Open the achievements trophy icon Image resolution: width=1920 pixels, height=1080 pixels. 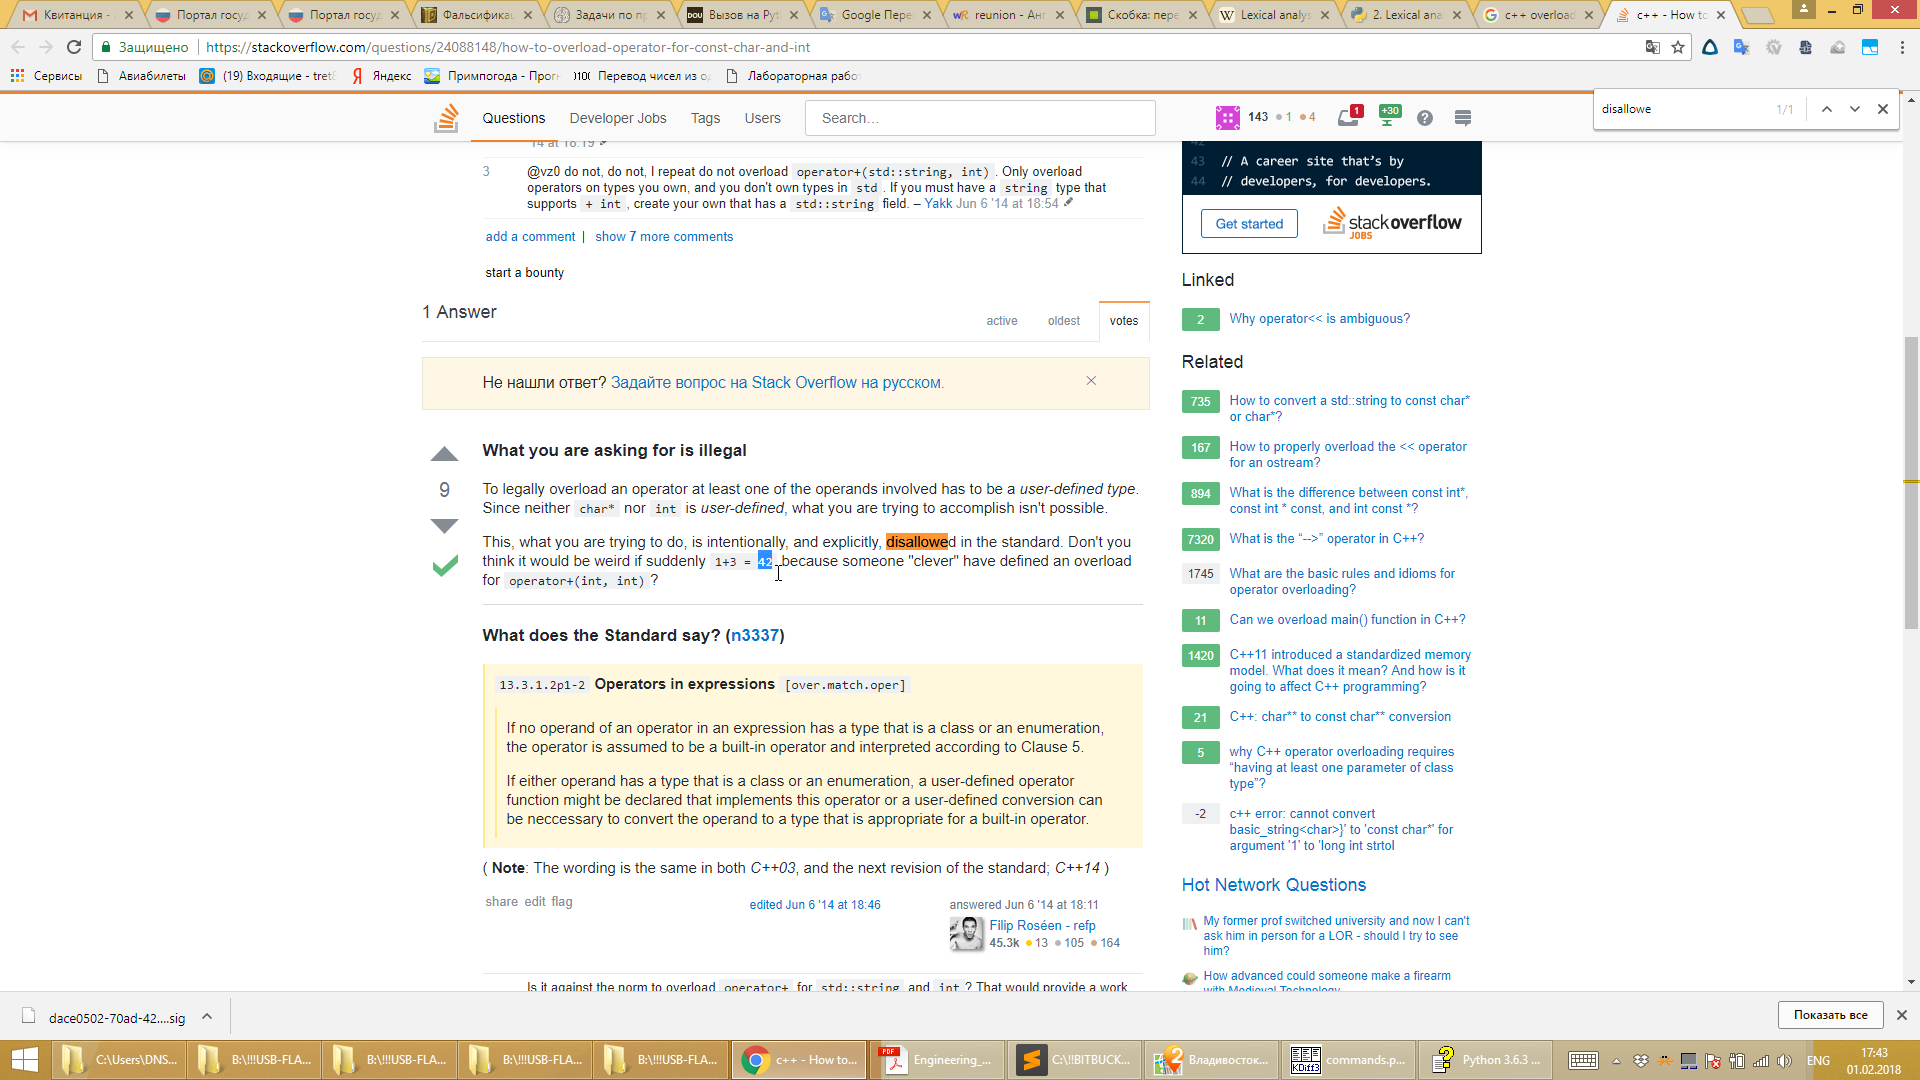click(1389, 116)
